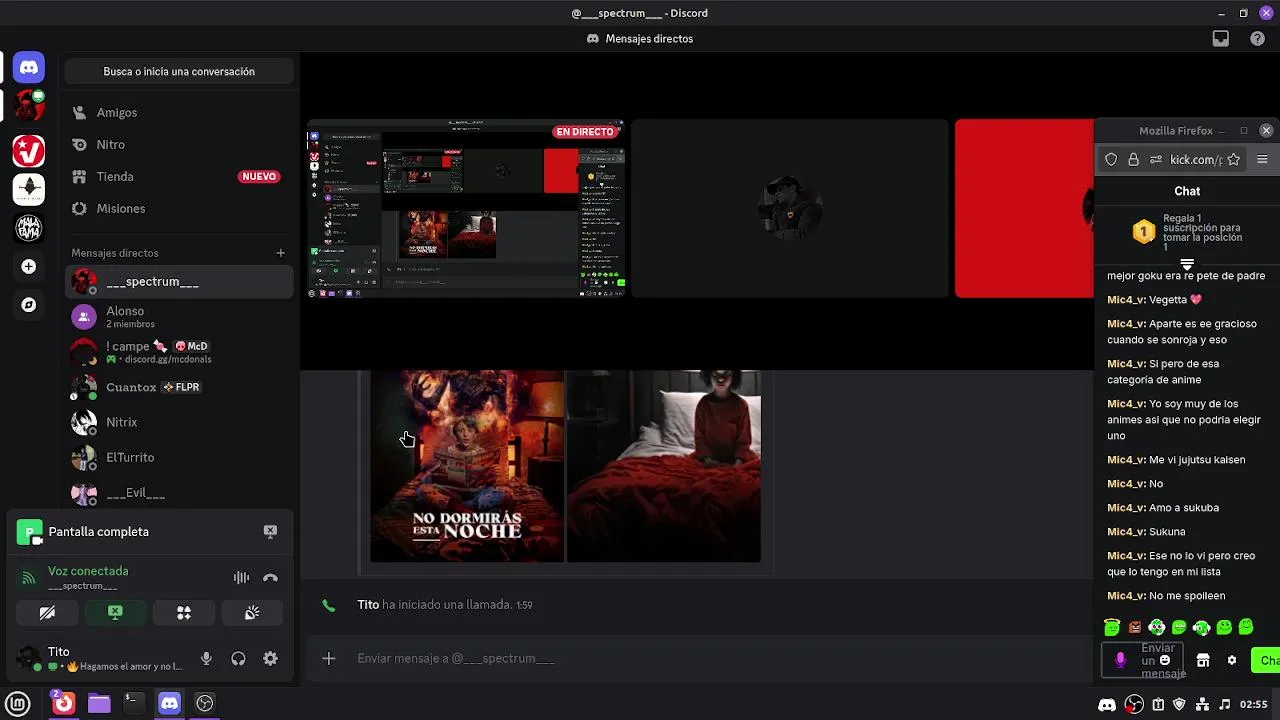Open conversation with ! campe
The width and height of the screenshot is (1280, 720).
[x=179, y=352]
